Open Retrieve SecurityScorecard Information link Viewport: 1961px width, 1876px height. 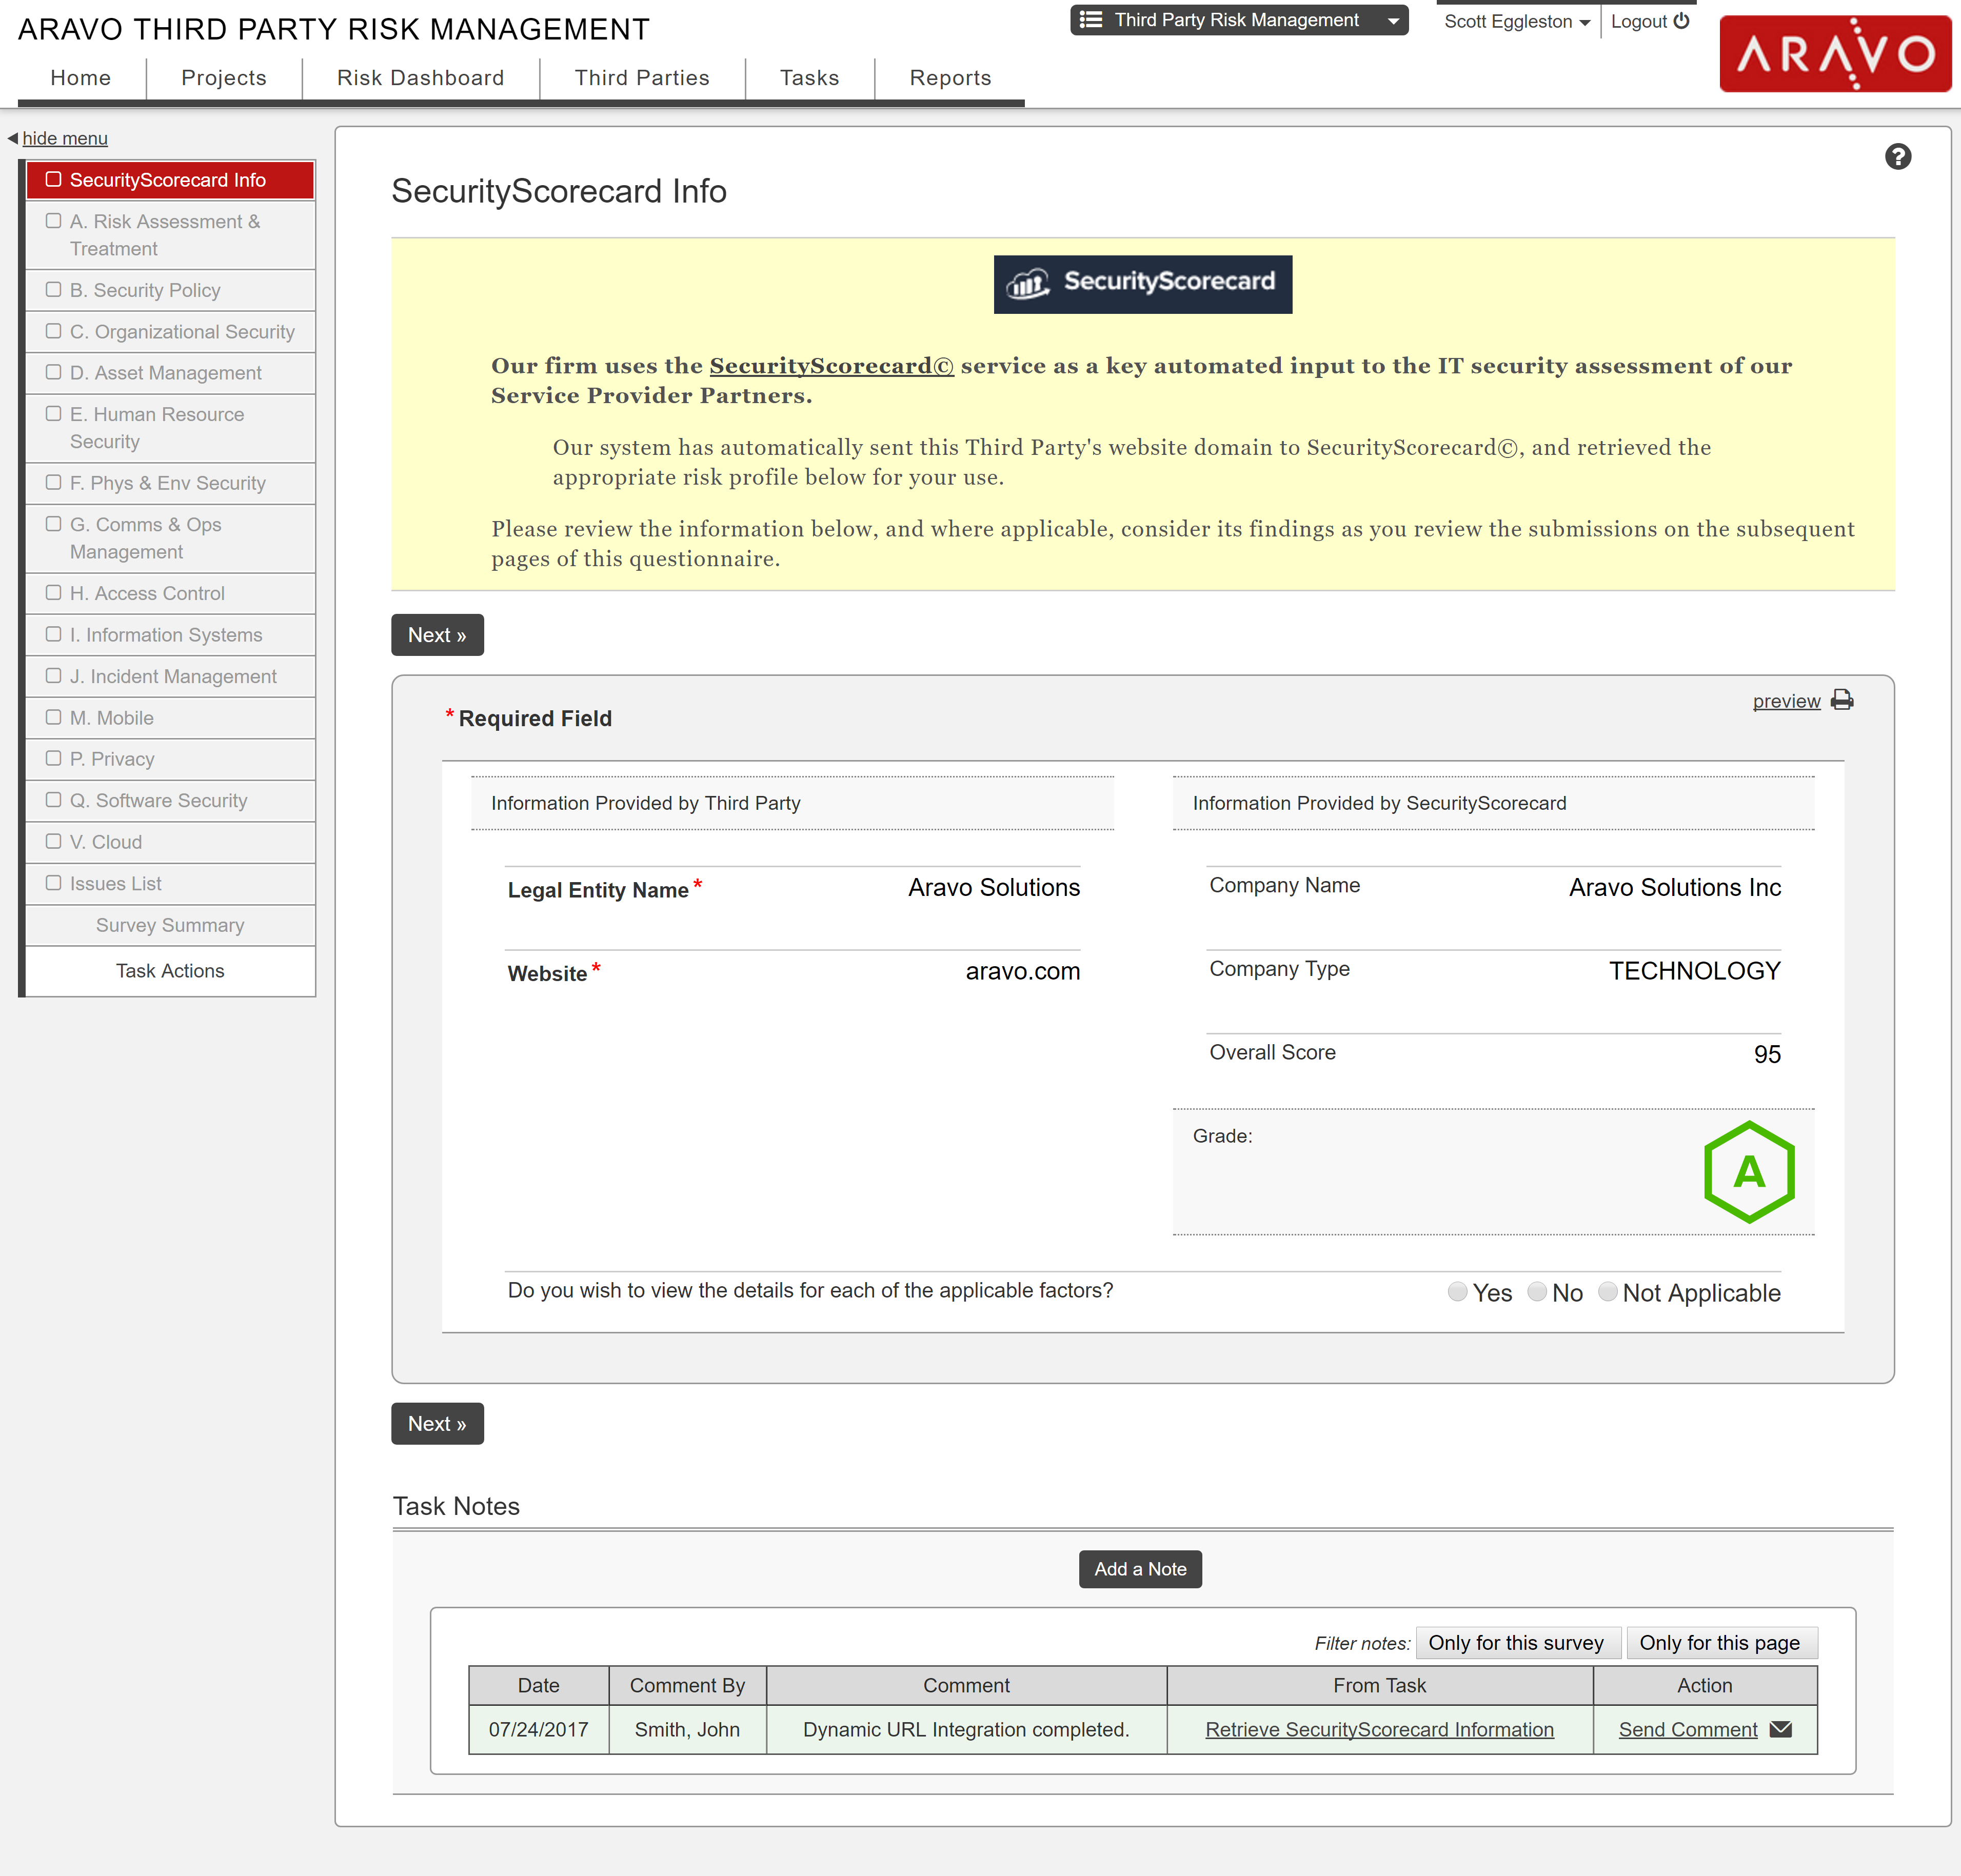tap(1379, 1729)
